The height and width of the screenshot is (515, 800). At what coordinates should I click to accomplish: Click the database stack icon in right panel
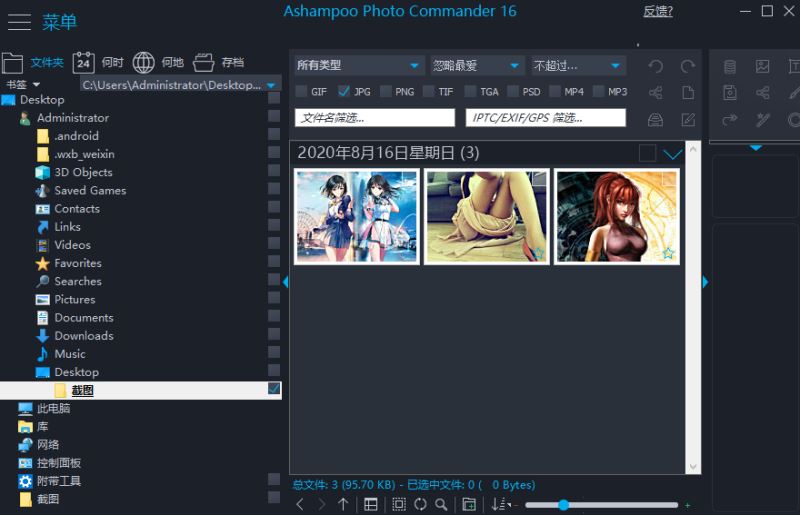click(730, 66)
